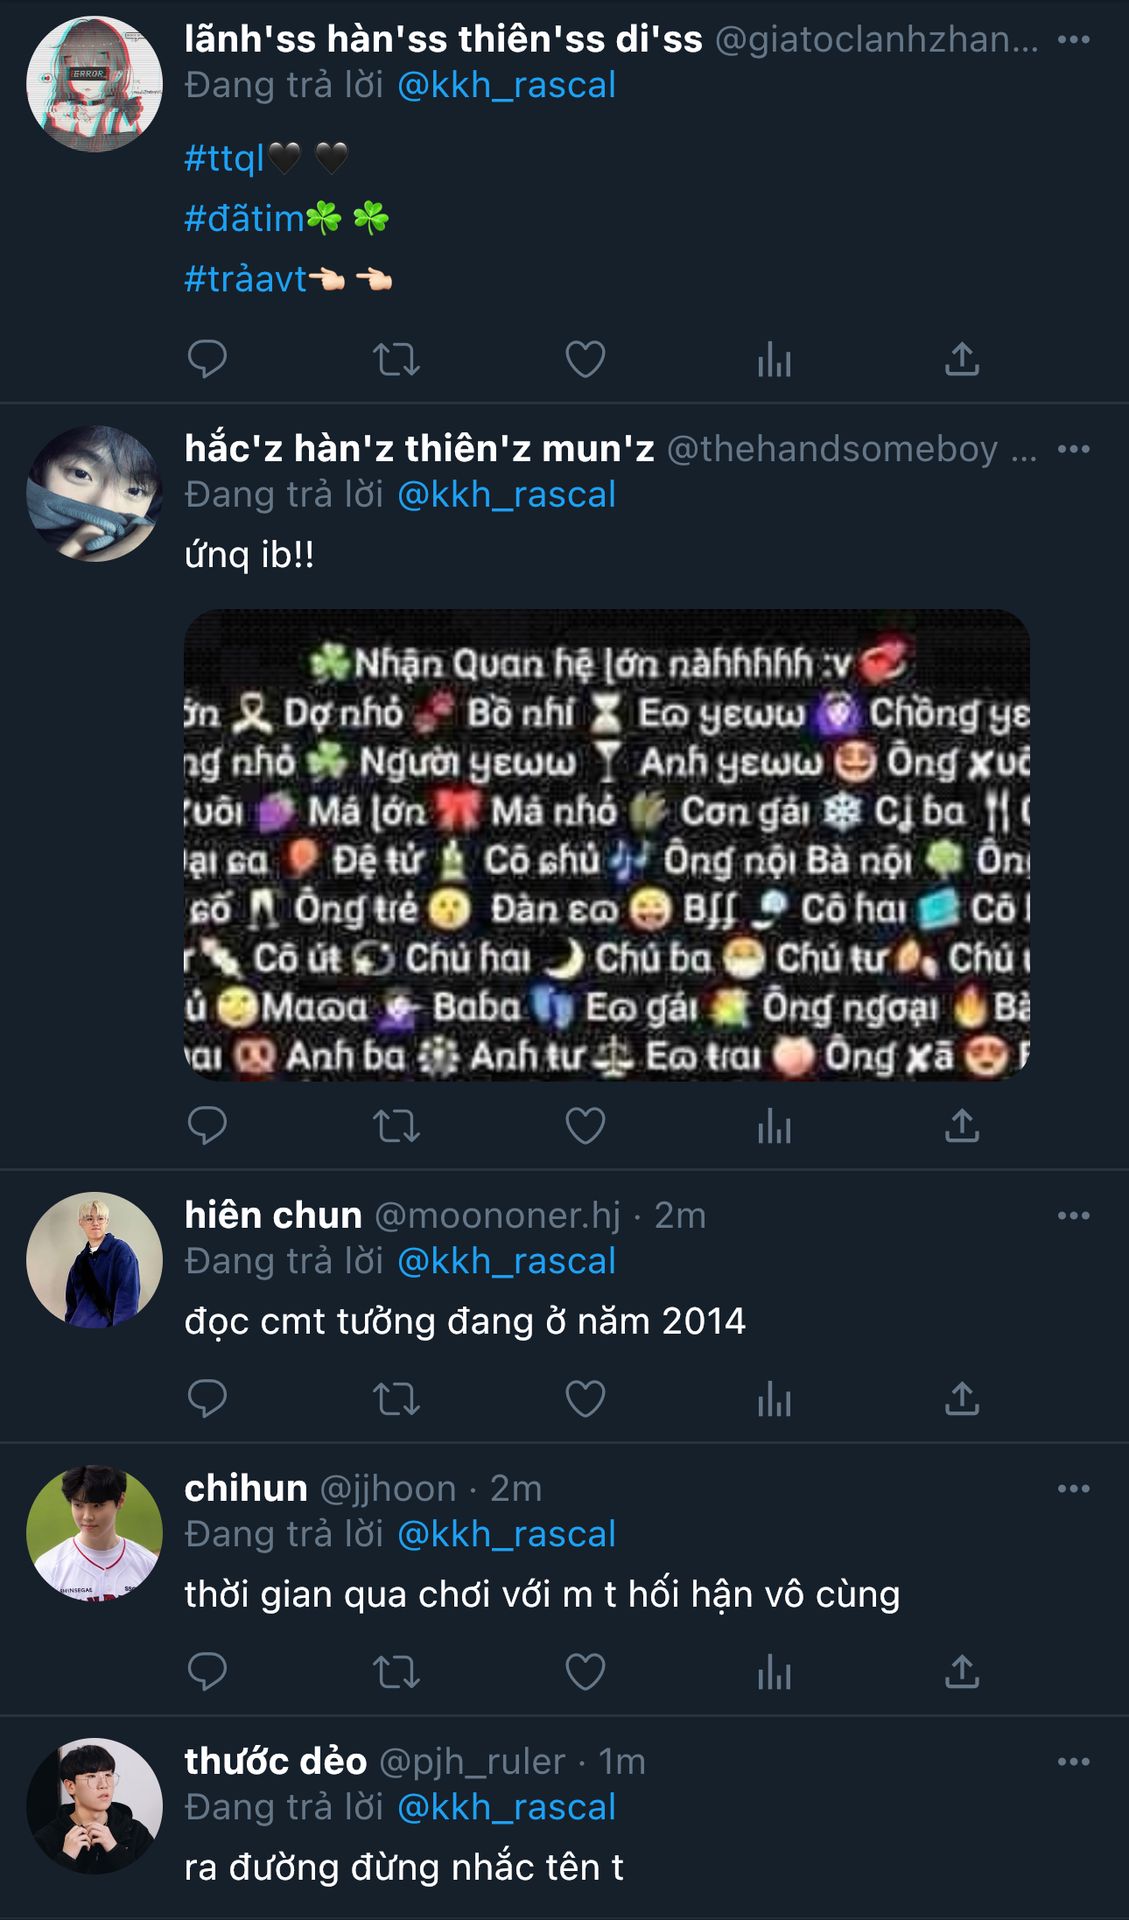
Task: Open chihun's profile name
Action: coord(245,1488)
